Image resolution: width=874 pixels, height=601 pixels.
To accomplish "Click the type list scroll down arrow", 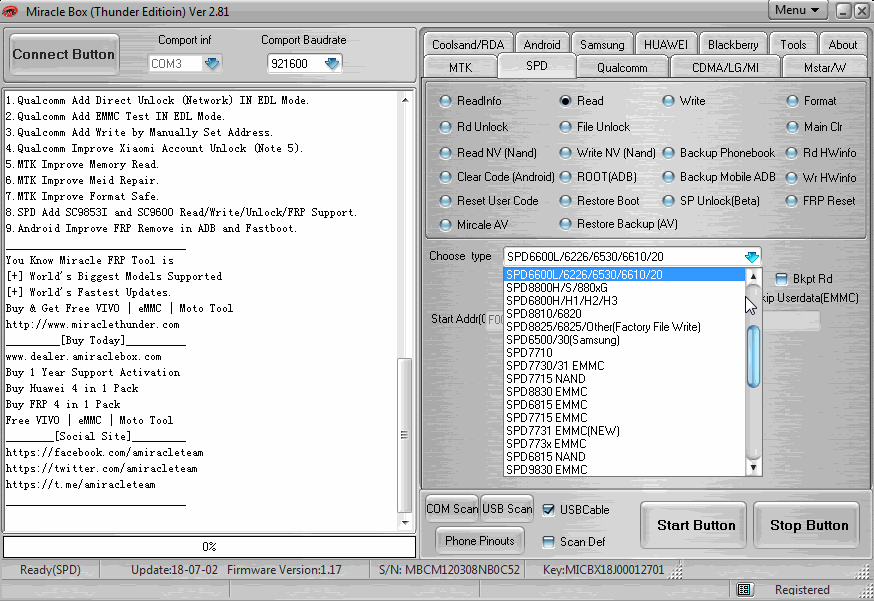I will pos(753,468).
